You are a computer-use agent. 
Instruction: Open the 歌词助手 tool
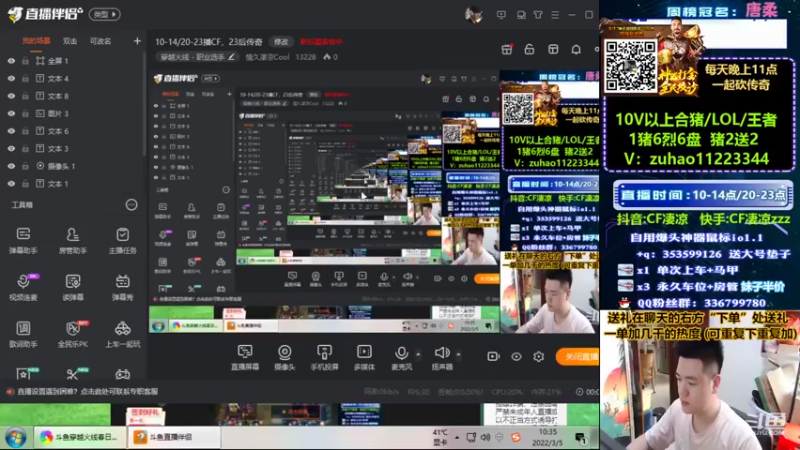tap(23, 334)
